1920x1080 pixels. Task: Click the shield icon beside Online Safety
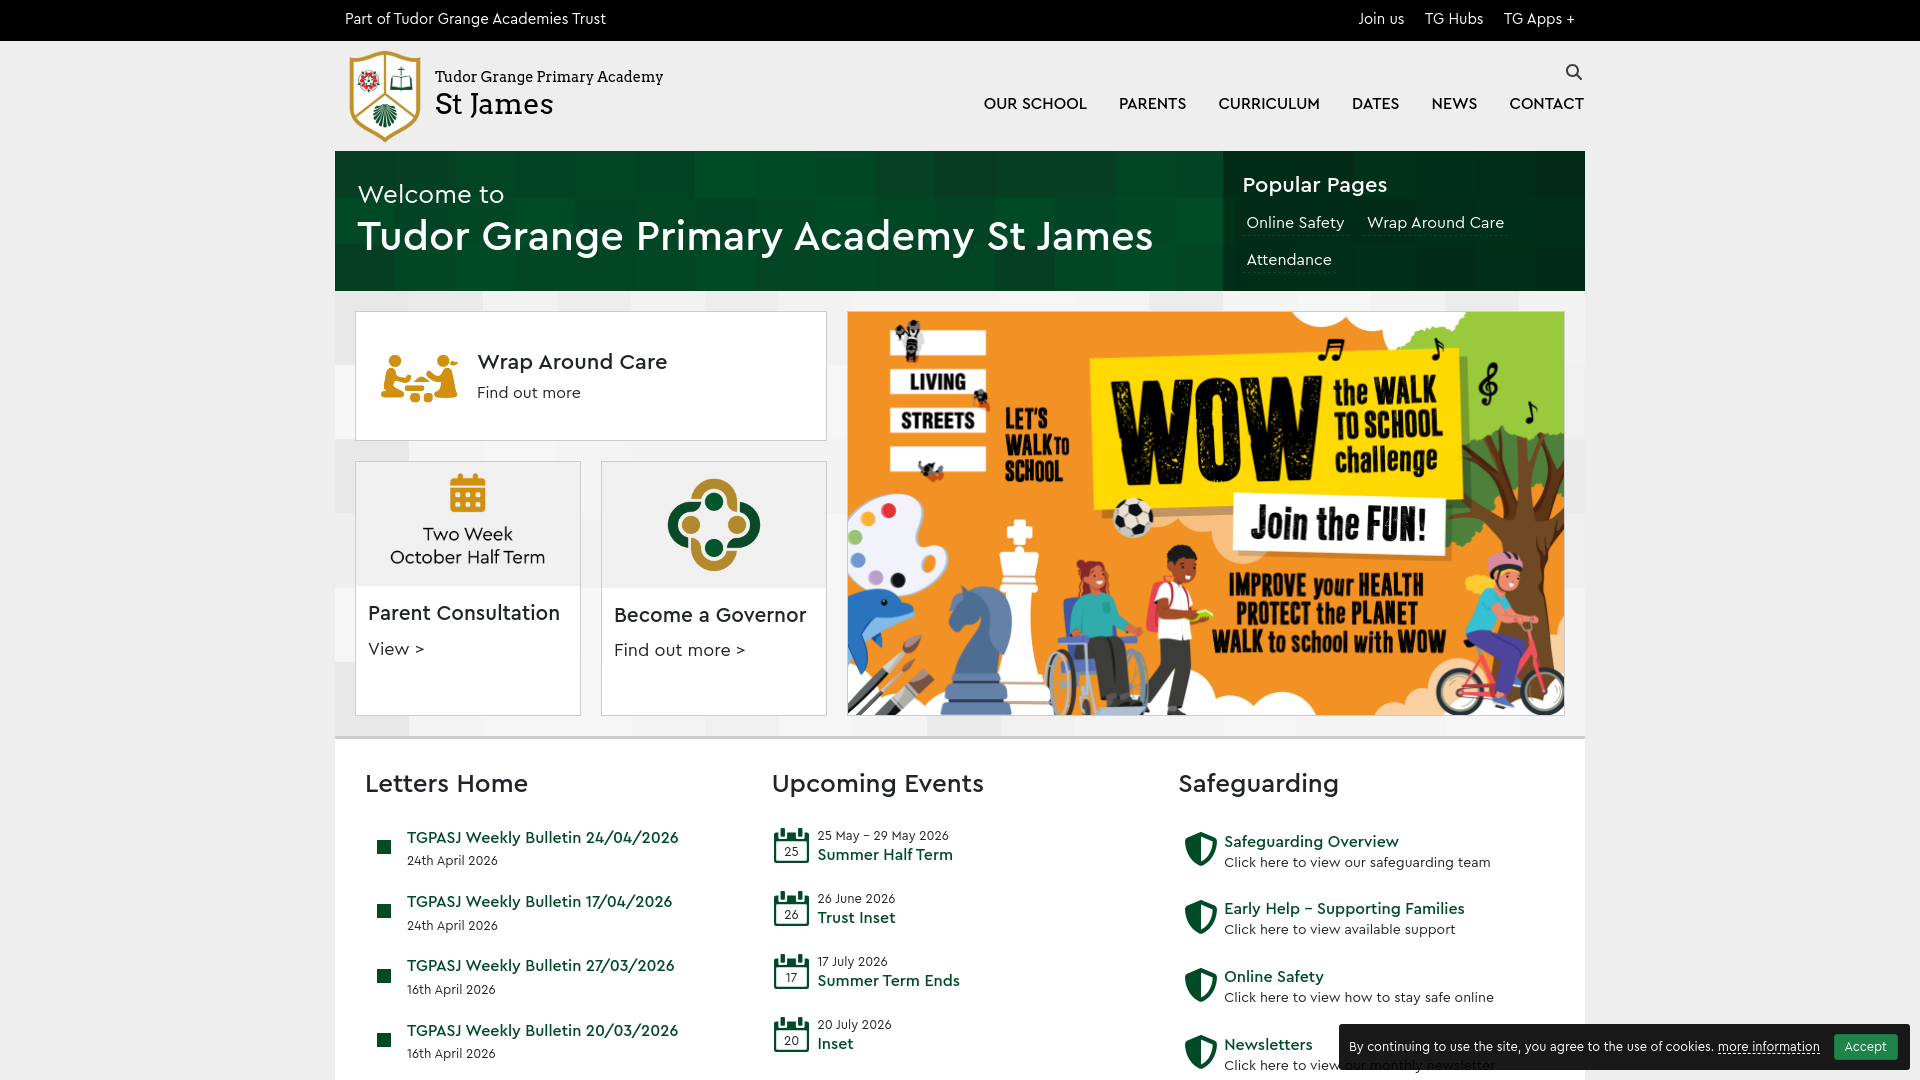[x=1200, y=985]
